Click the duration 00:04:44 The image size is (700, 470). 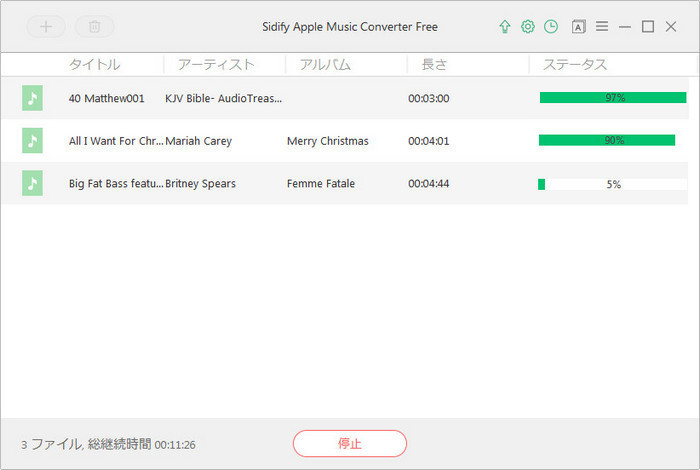coord(429,183)
